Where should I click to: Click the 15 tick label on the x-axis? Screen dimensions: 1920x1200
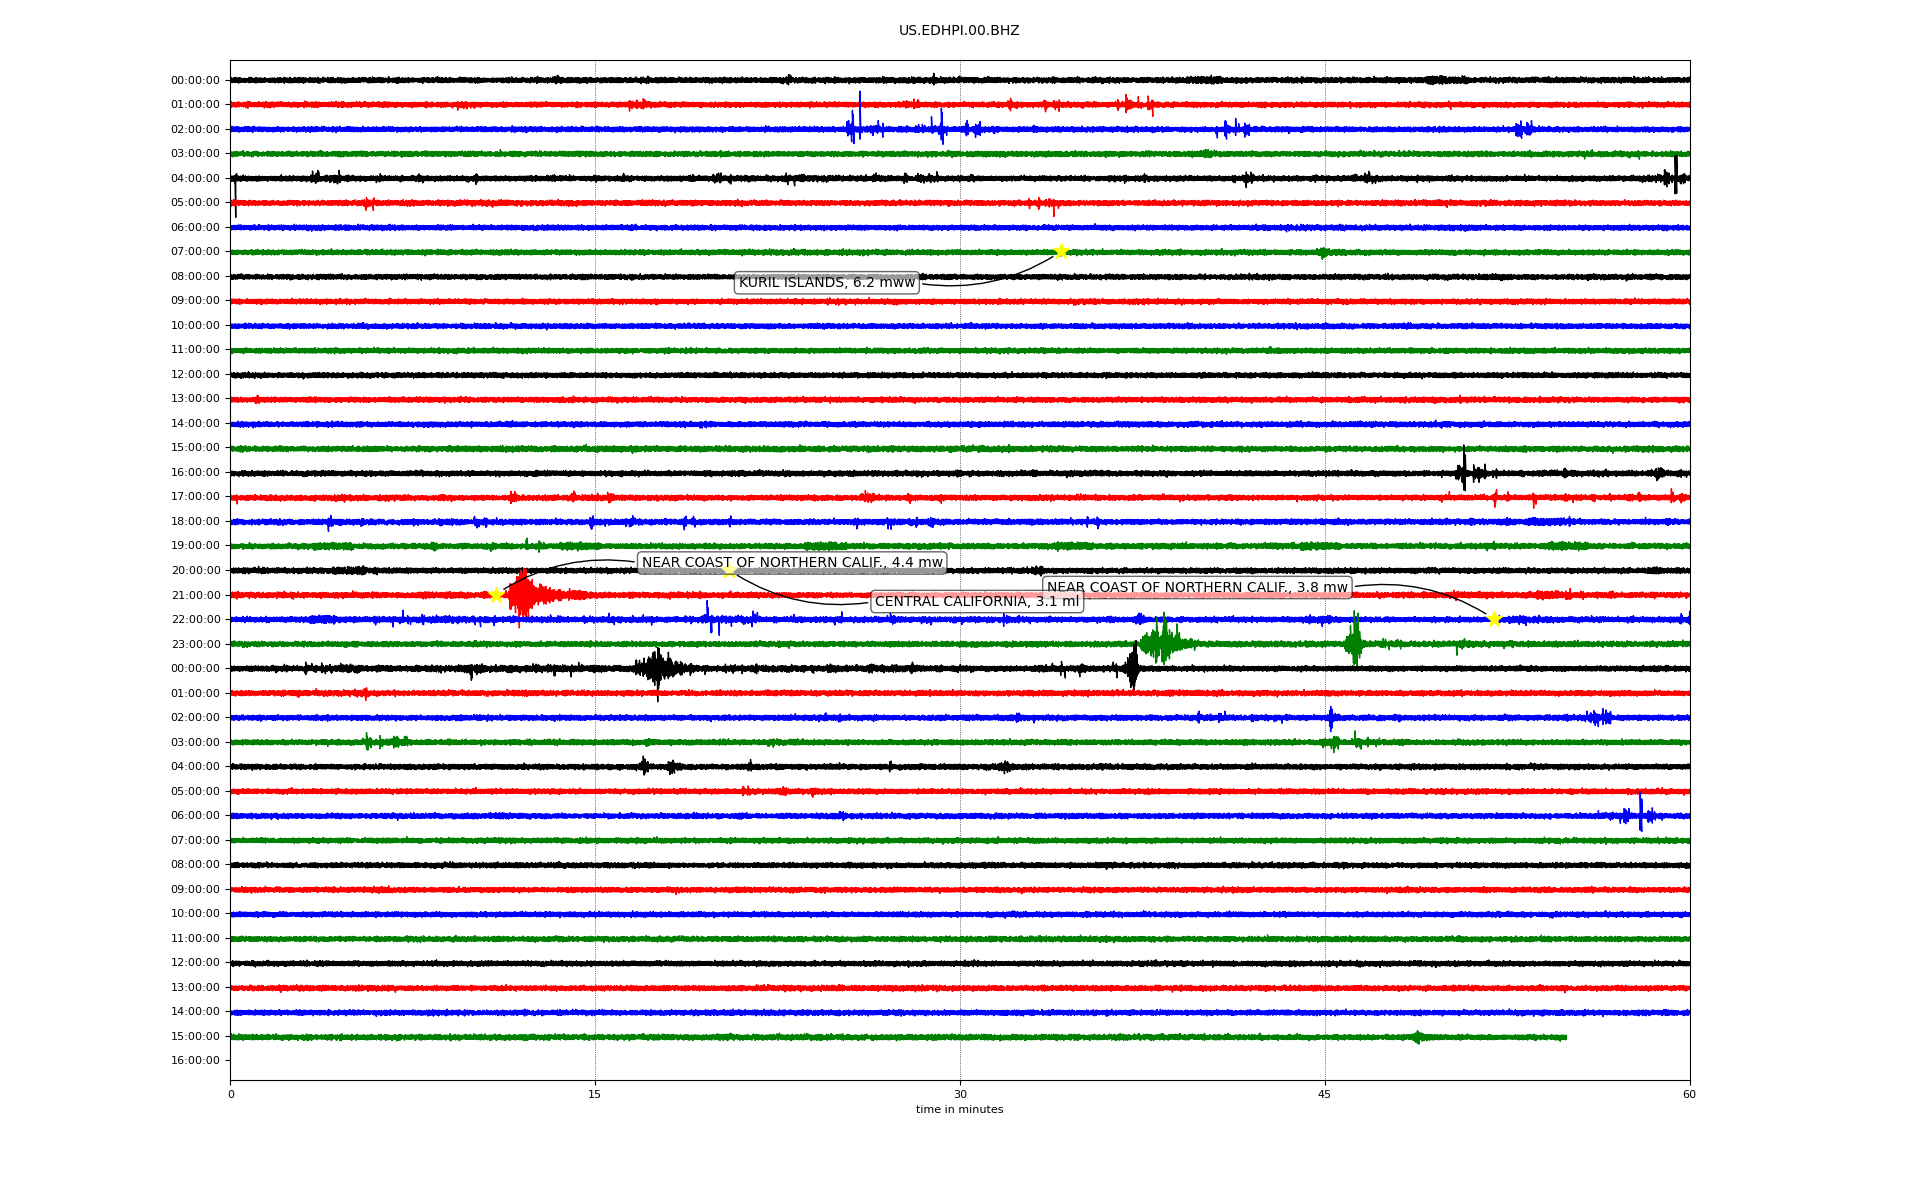coord(595,1094)
